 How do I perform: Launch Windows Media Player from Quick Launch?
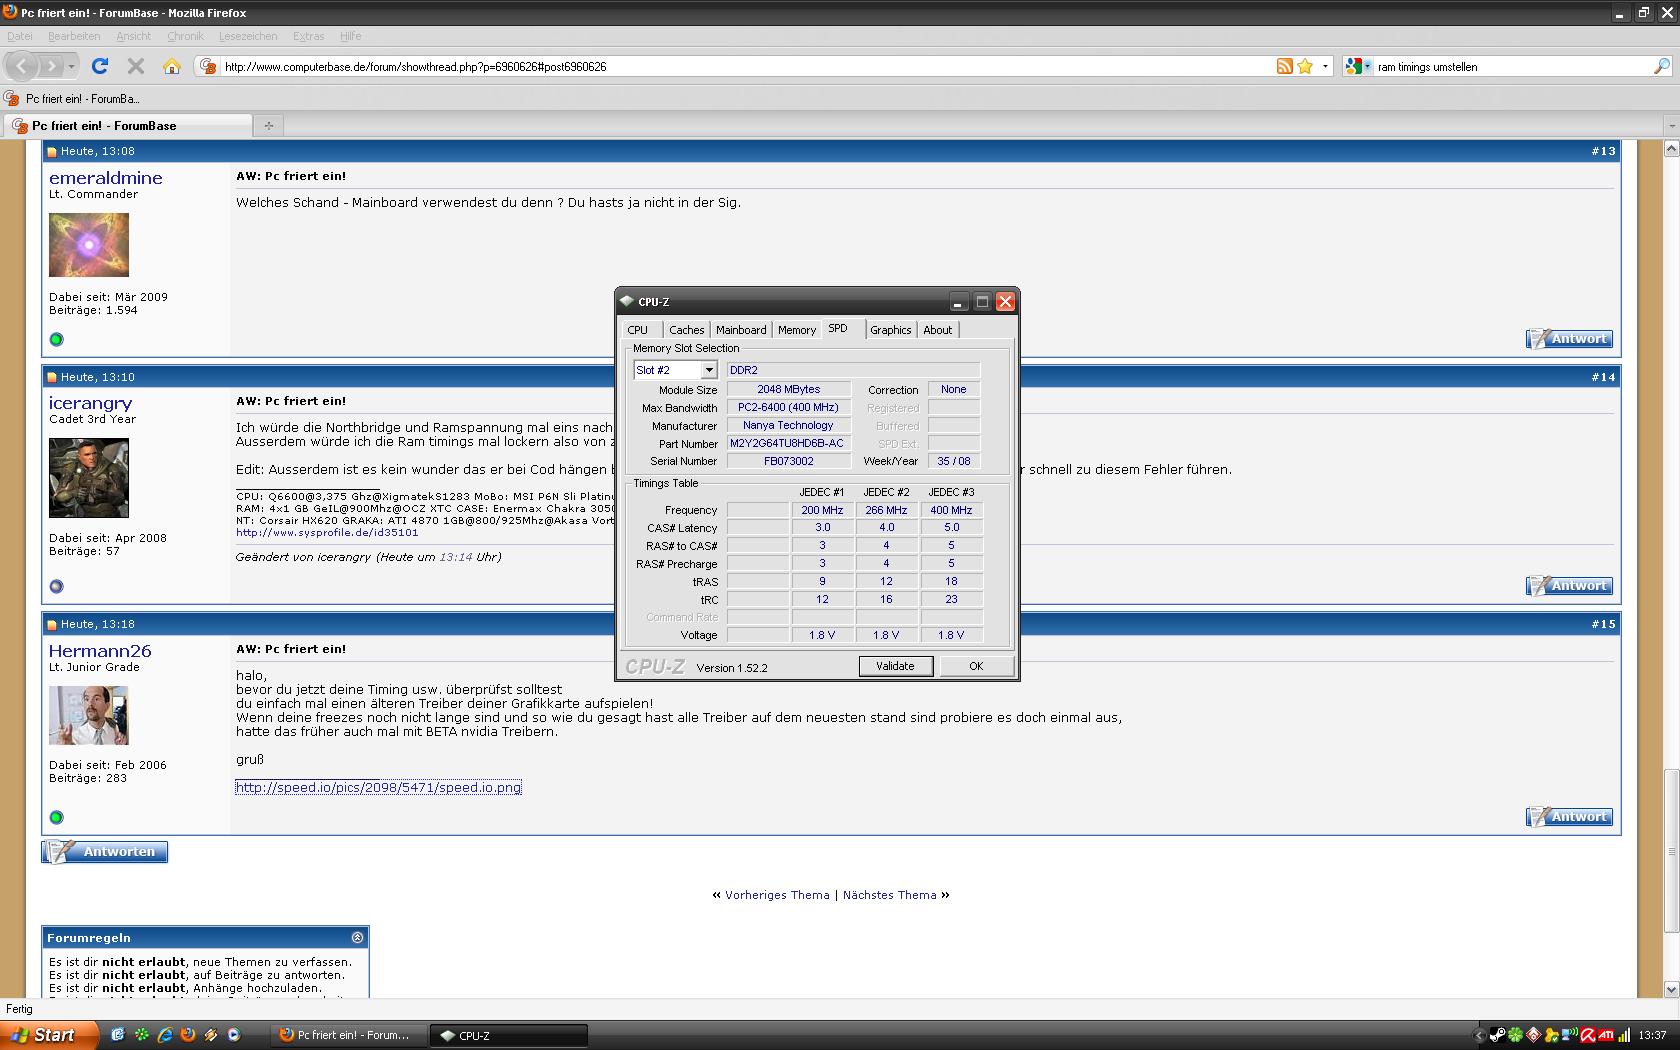234,1035
